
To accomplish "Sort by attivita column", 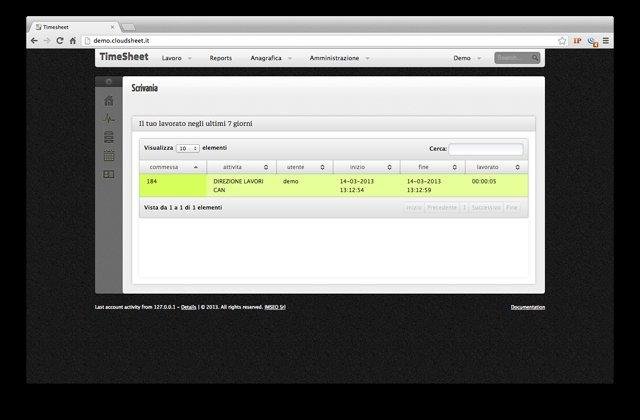I will point(242,167).
